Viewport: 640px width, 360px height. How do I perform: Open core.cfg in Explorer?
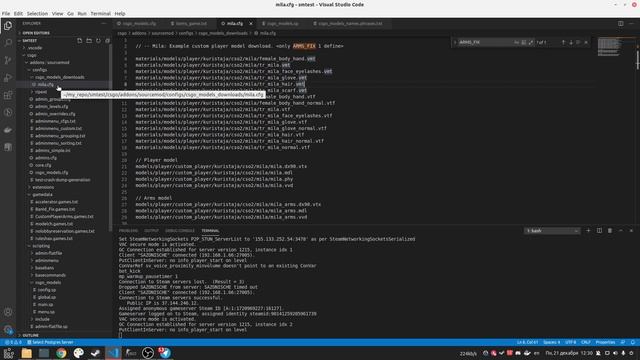click(x=43, y=165)
